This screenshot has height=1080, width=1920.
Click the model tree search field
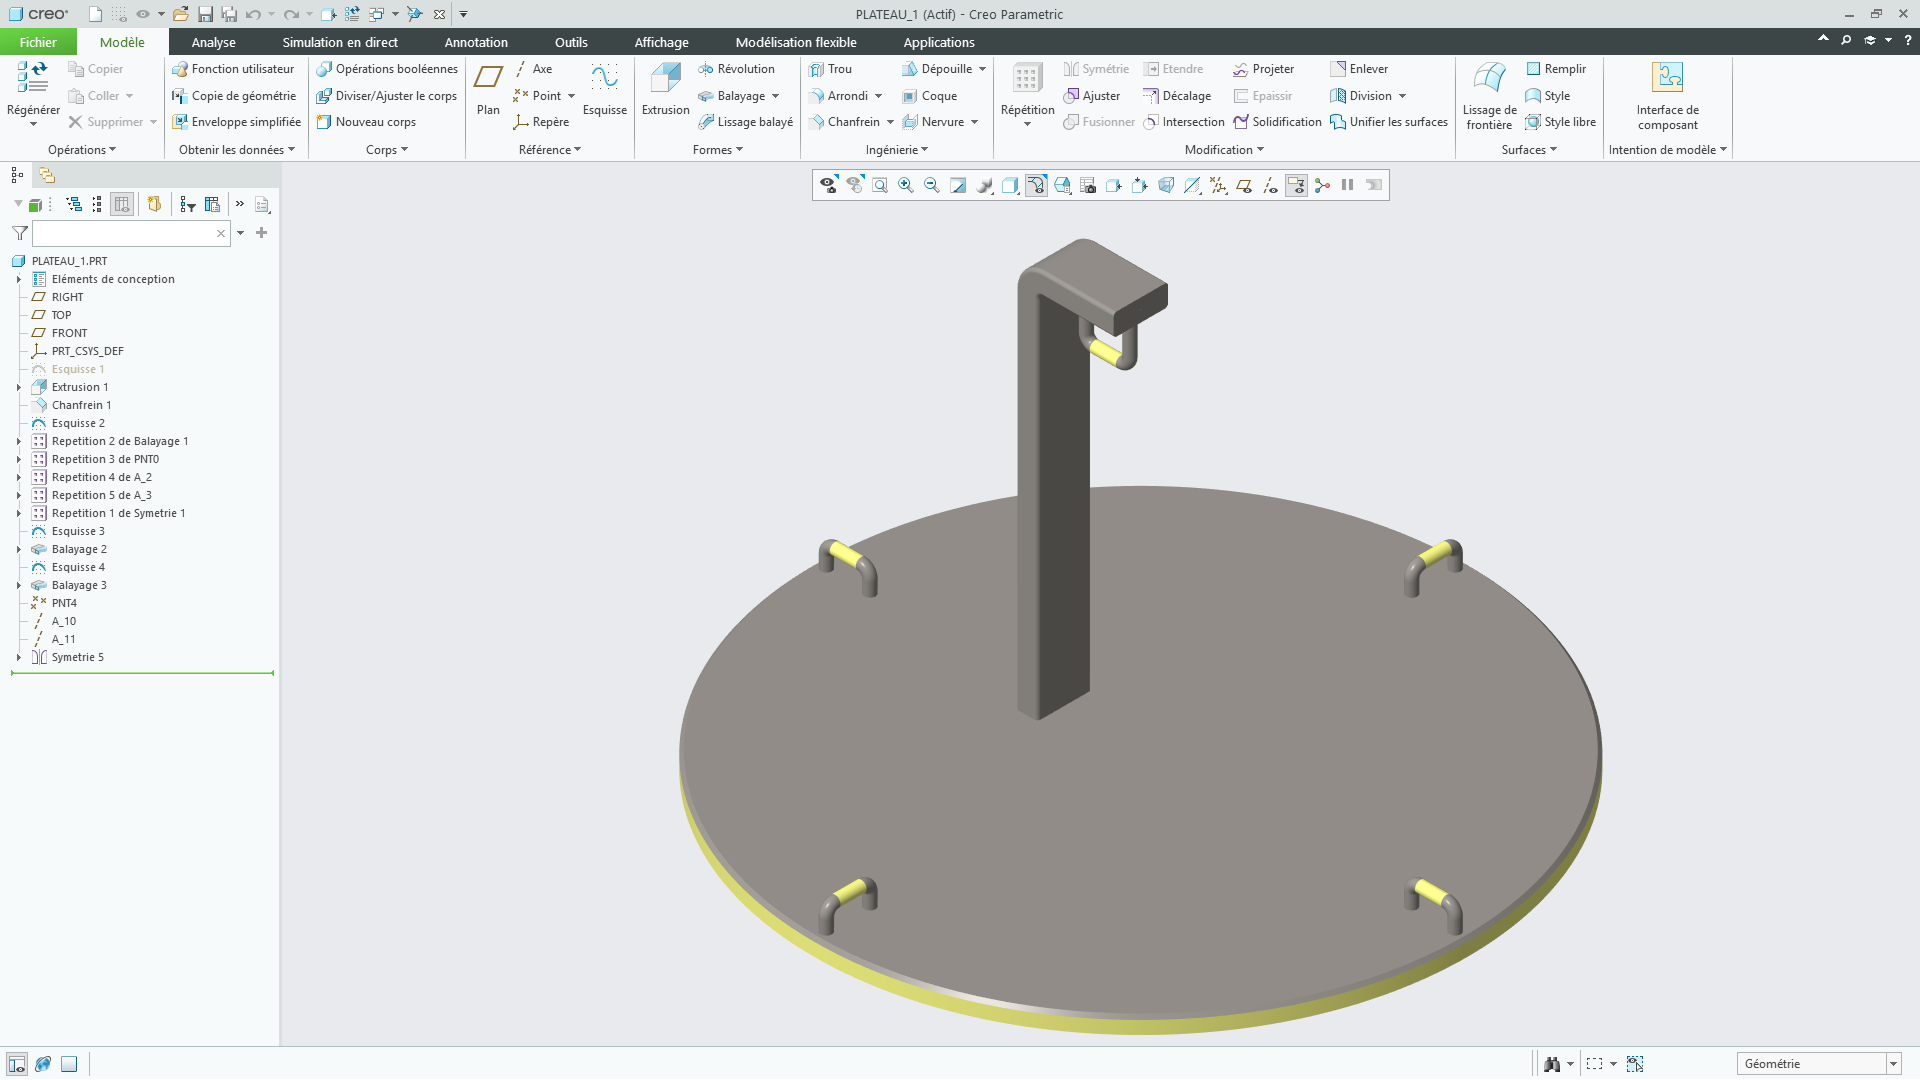coord(131,233)
